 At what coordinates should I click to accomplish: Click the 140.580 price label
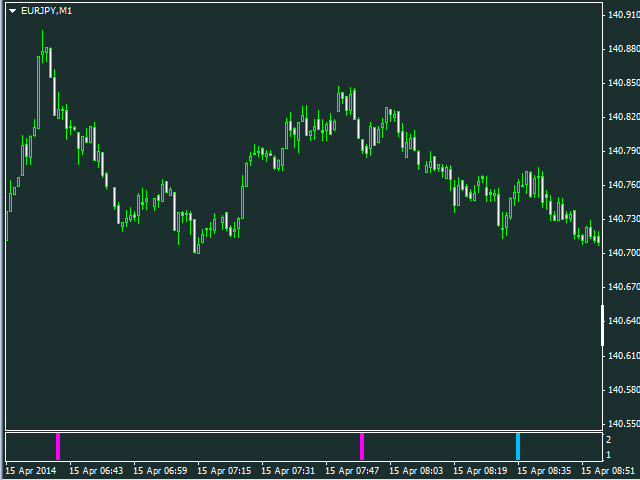[x=624, y=390]
